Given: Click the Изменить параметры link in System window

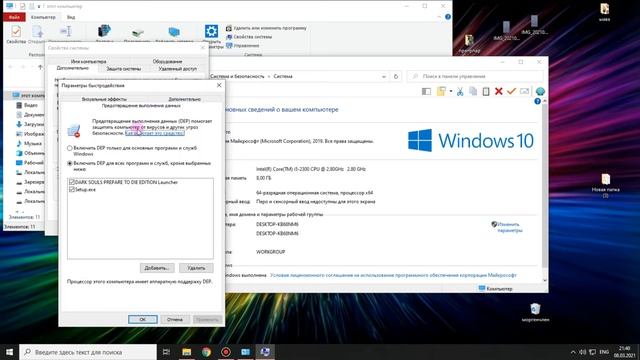Looking at the screenshot, I should click(509, 227).
